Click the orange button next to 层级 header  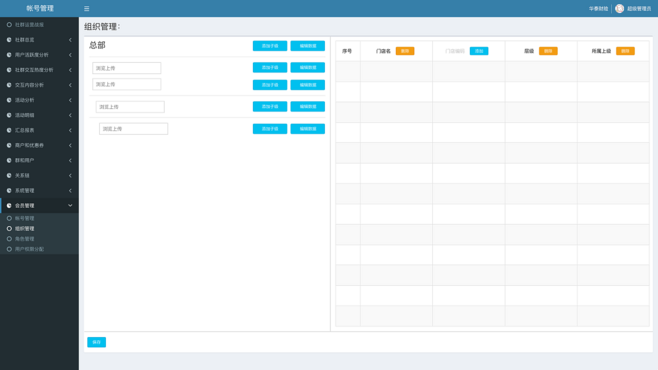tap(548, 51)
